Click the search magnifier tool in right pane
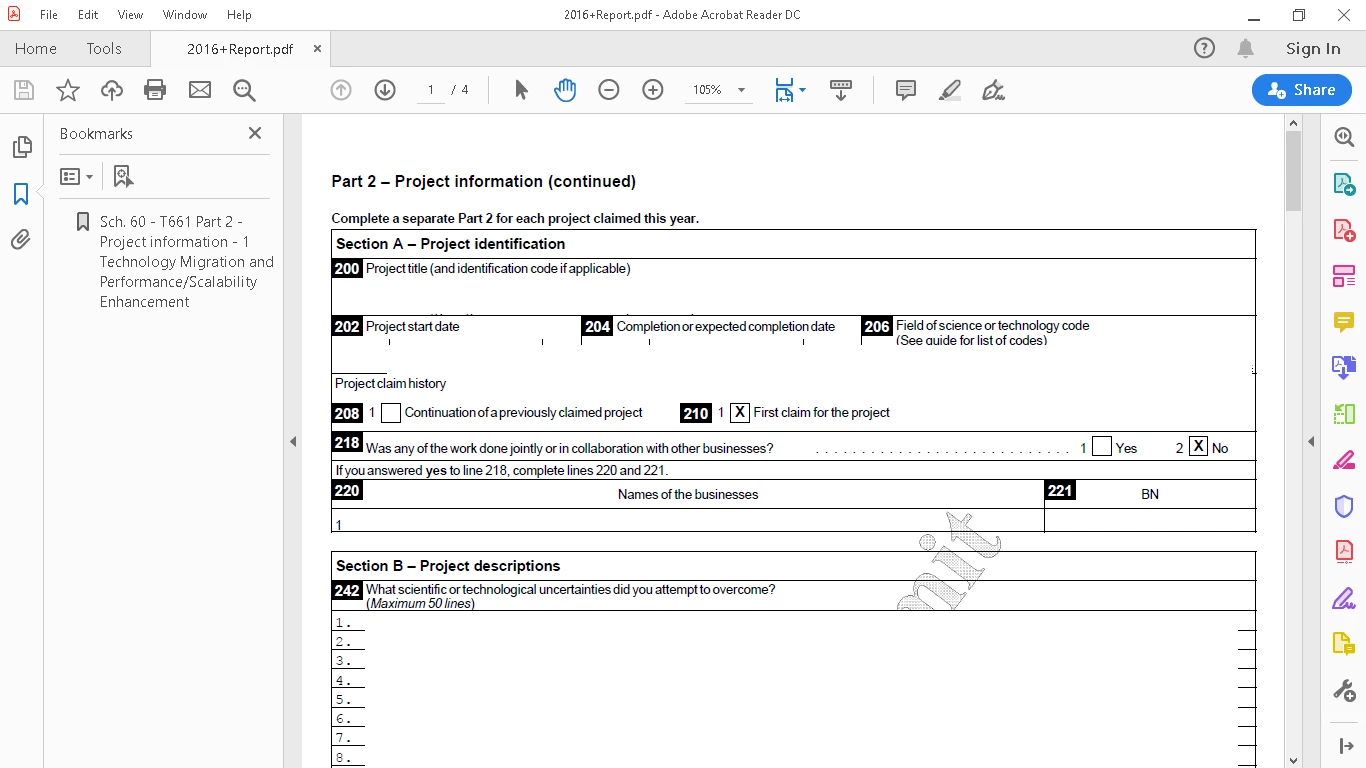The width and height of the screenshot is (1366, 768). (x=1344, y=138)
